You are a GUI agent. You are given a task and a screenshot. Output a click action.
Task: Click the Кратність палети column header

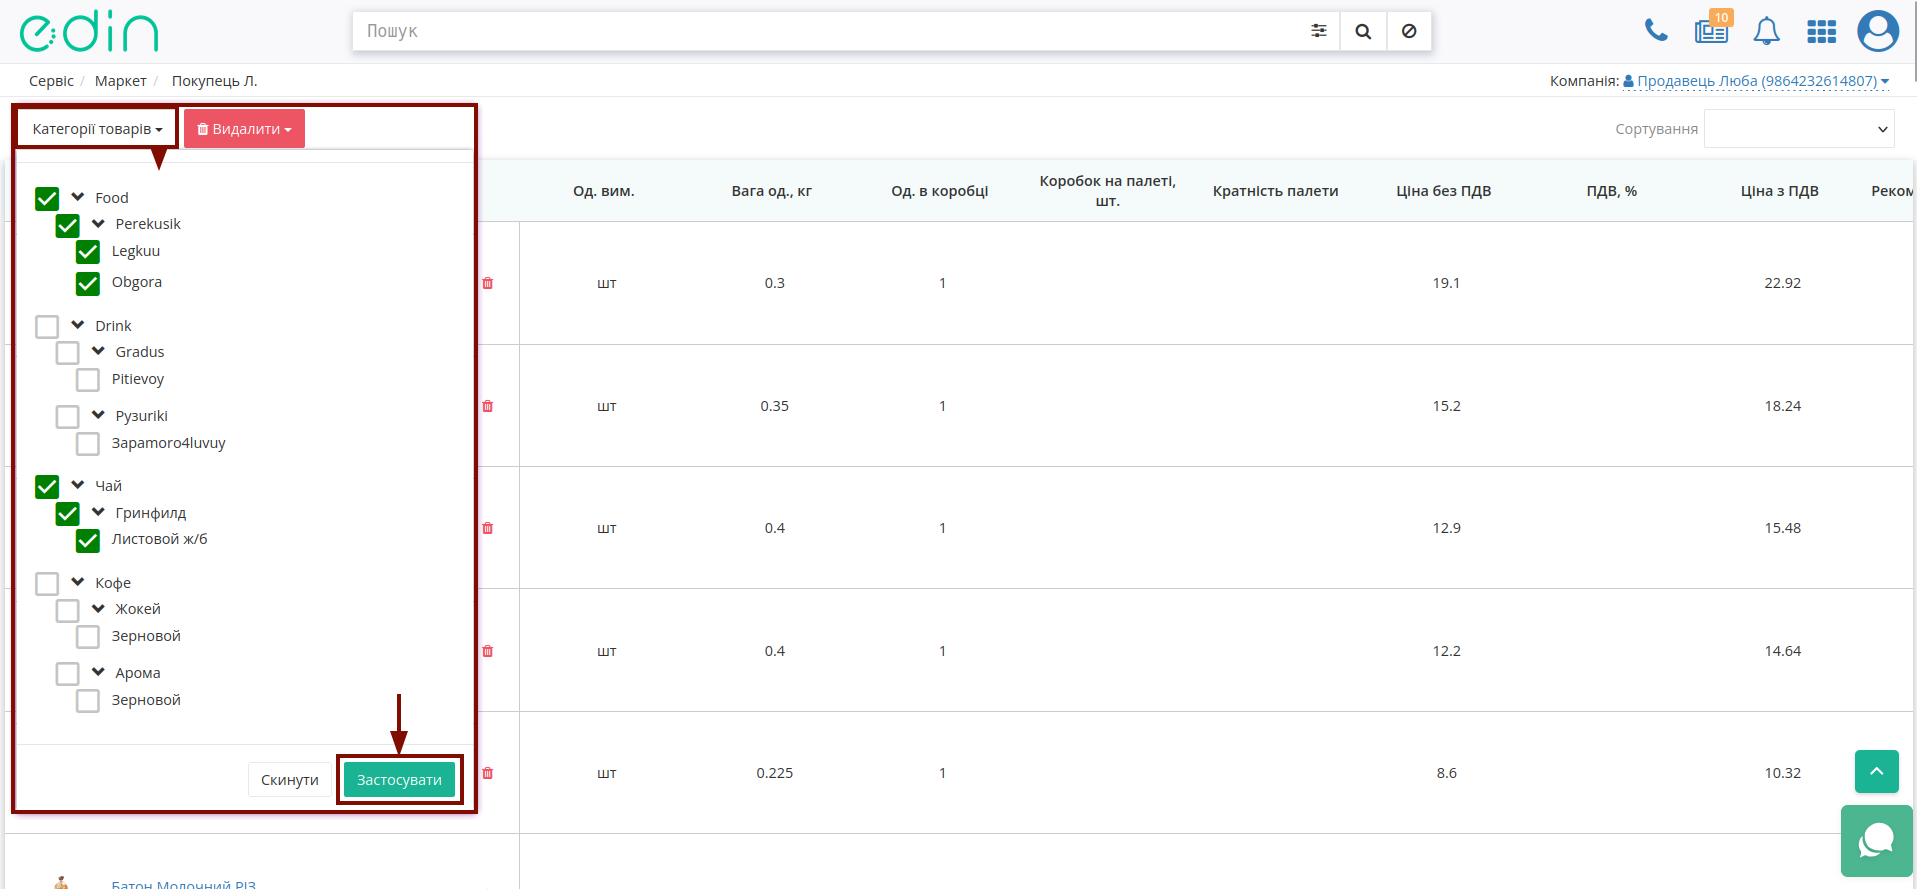(1276, 191)
